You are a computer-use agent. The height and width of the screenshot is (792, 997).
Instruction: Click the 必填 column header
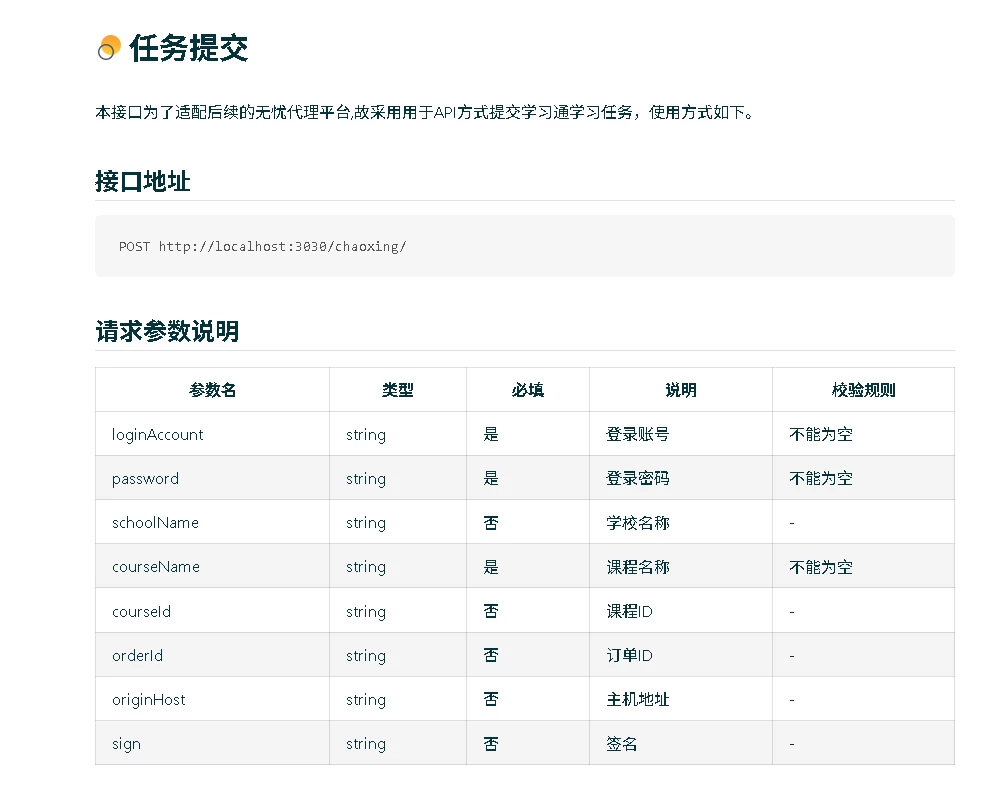(527, 389)
